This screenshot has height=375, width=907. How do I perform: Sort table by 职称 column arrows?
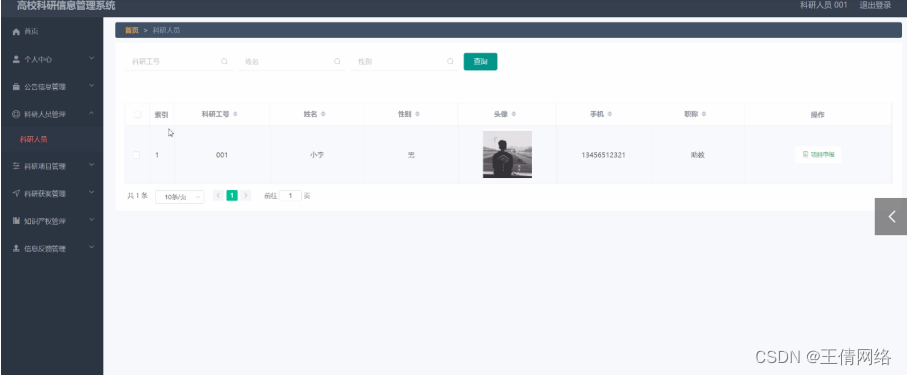click(x=704, y=115)
